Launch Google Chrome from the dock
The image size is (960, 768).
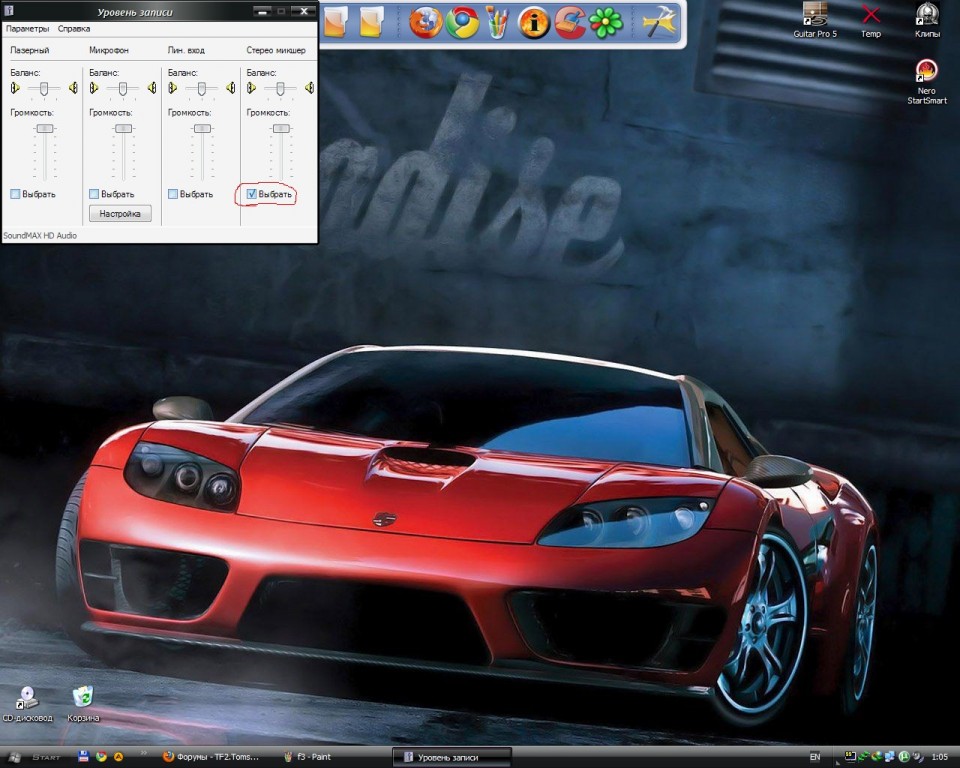pyautogui.click(x=462, y=22)
